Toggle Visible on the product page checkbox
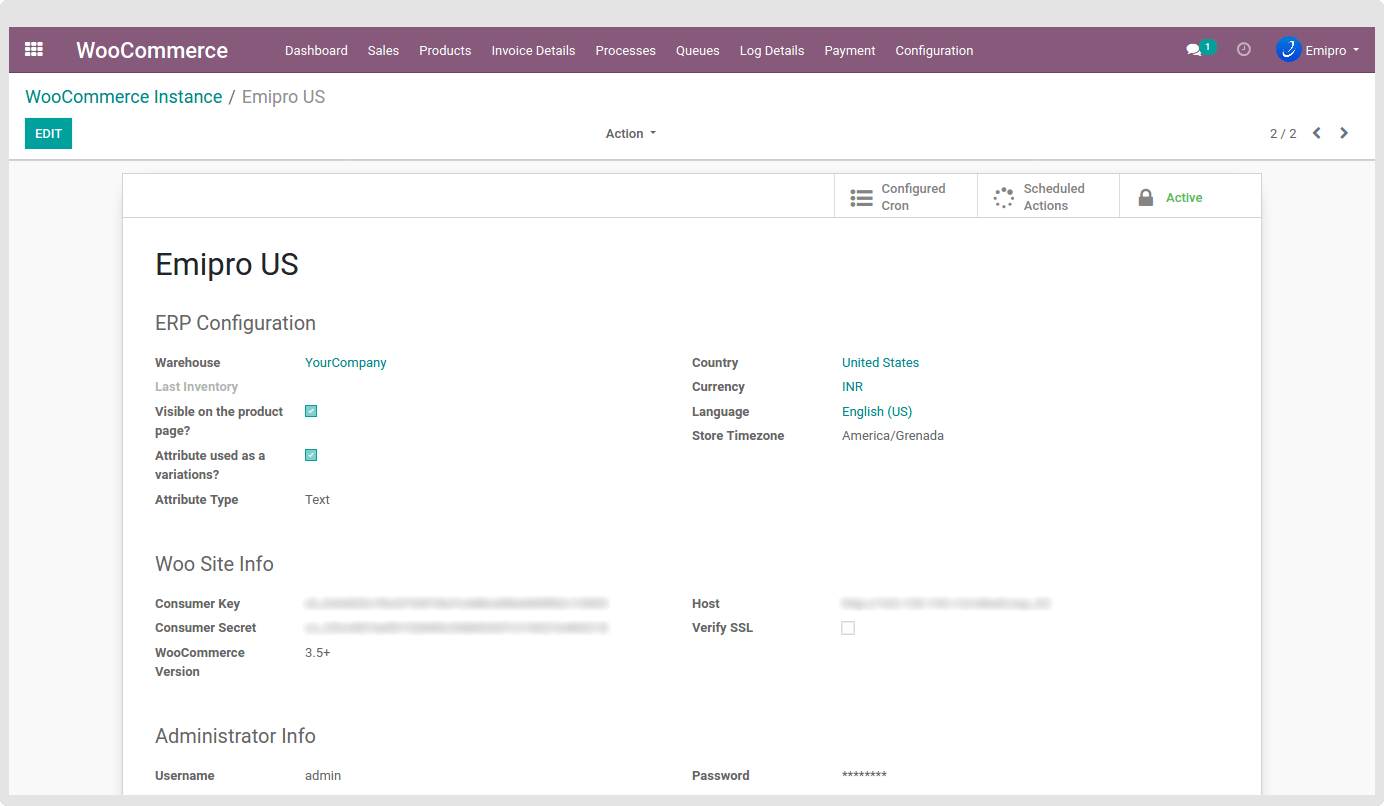 (x=311, y=411)
